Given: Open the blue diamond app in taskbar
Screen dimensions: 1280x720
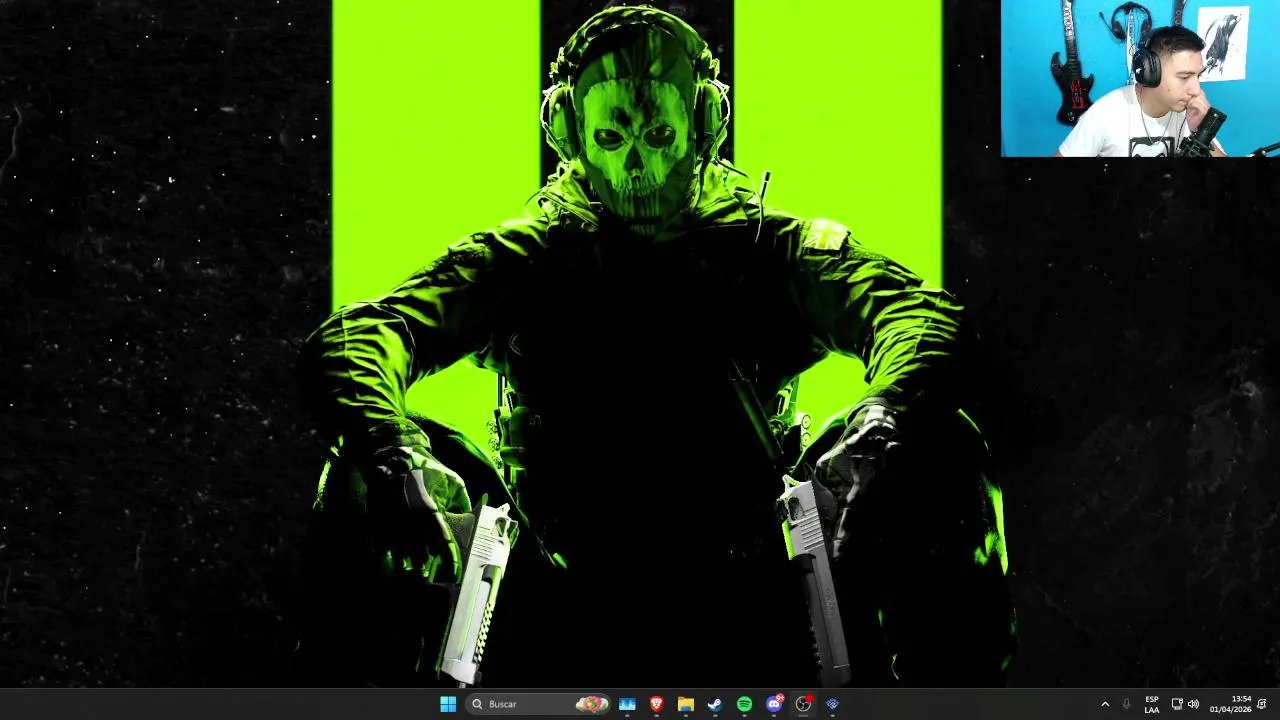Looking at the screenshot, I should tap(832, 704).
